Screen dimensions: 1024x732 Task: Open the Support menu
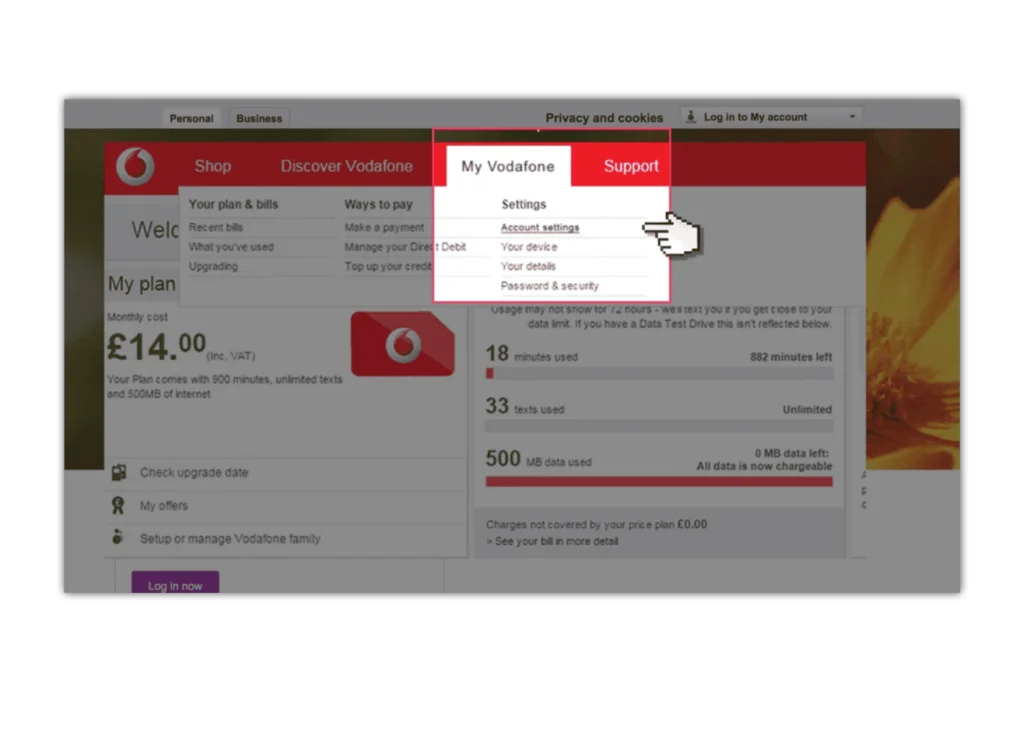(631, 166)
